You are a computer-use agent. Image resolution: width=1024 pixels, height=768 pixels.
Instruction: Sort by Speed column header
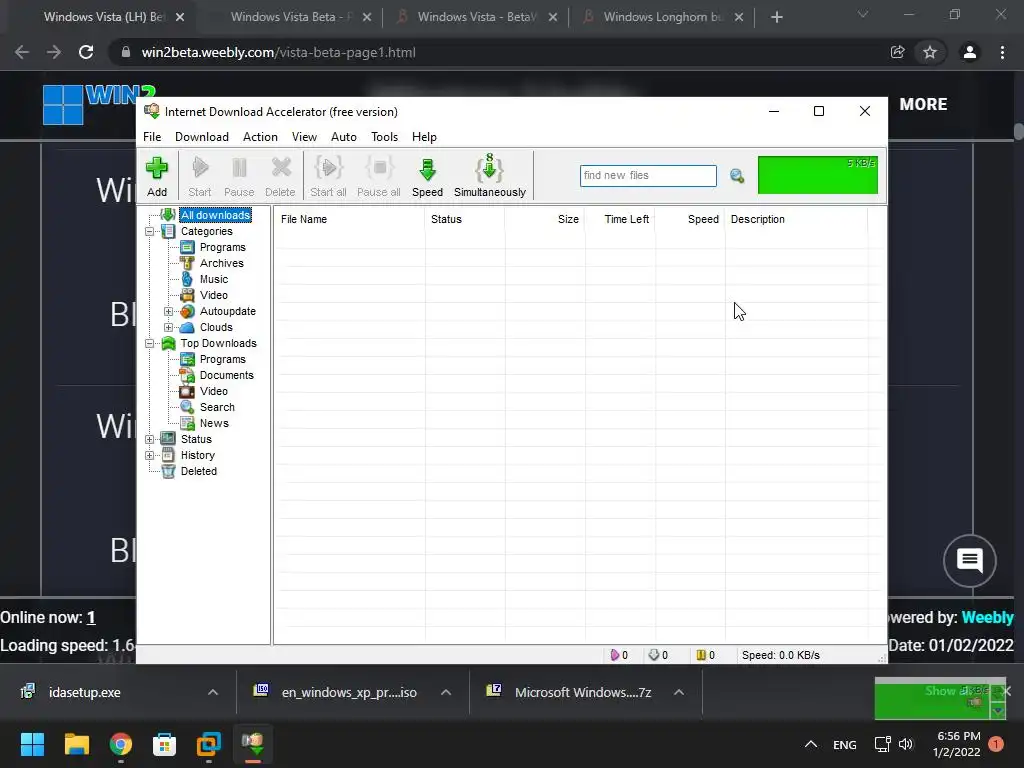tap(690, 219)
